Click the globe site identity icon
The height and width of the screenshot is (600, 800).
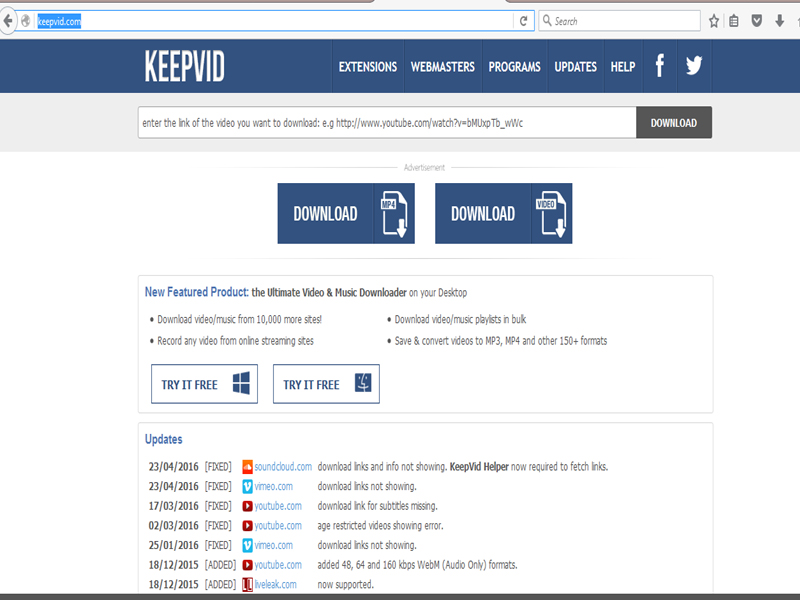(26, 21)
